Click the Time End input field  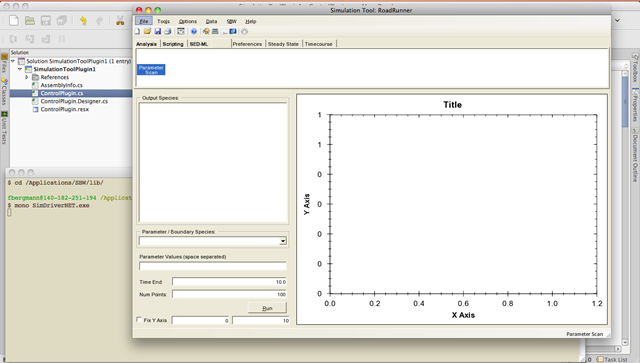pos(229,282)
